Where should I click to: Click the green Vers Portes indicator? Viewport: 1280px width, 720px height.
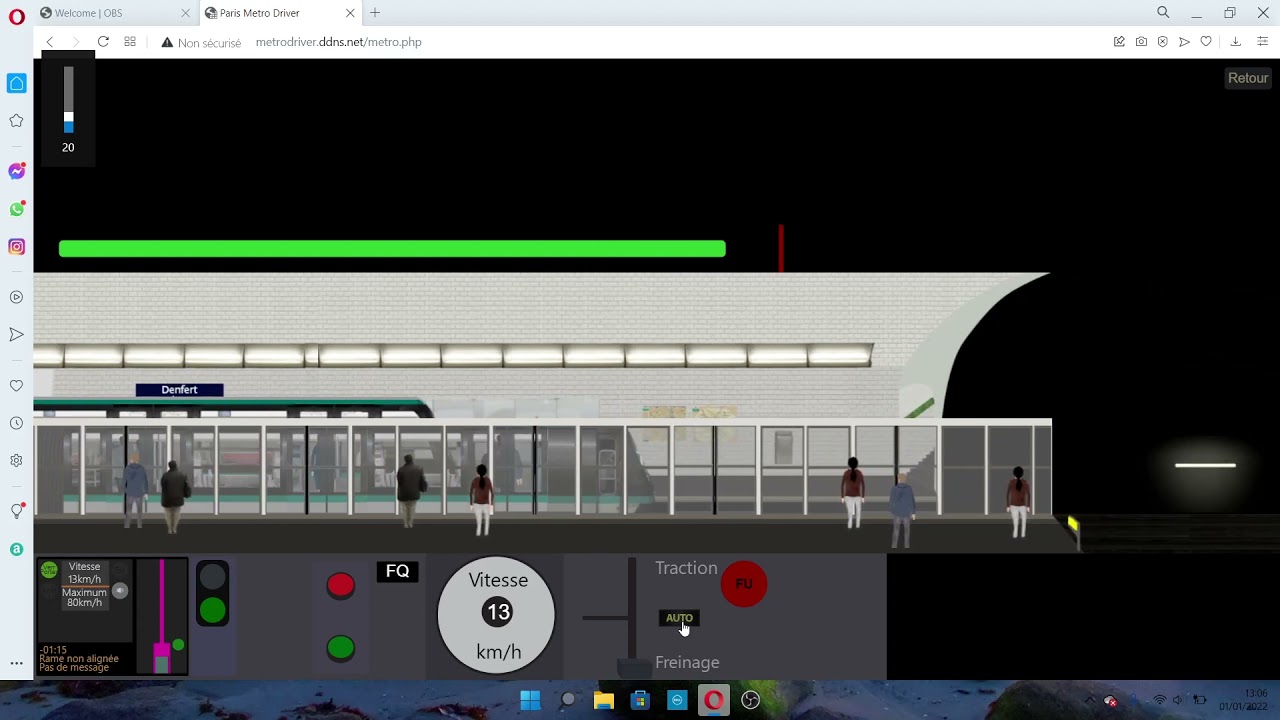pos(49,570)
